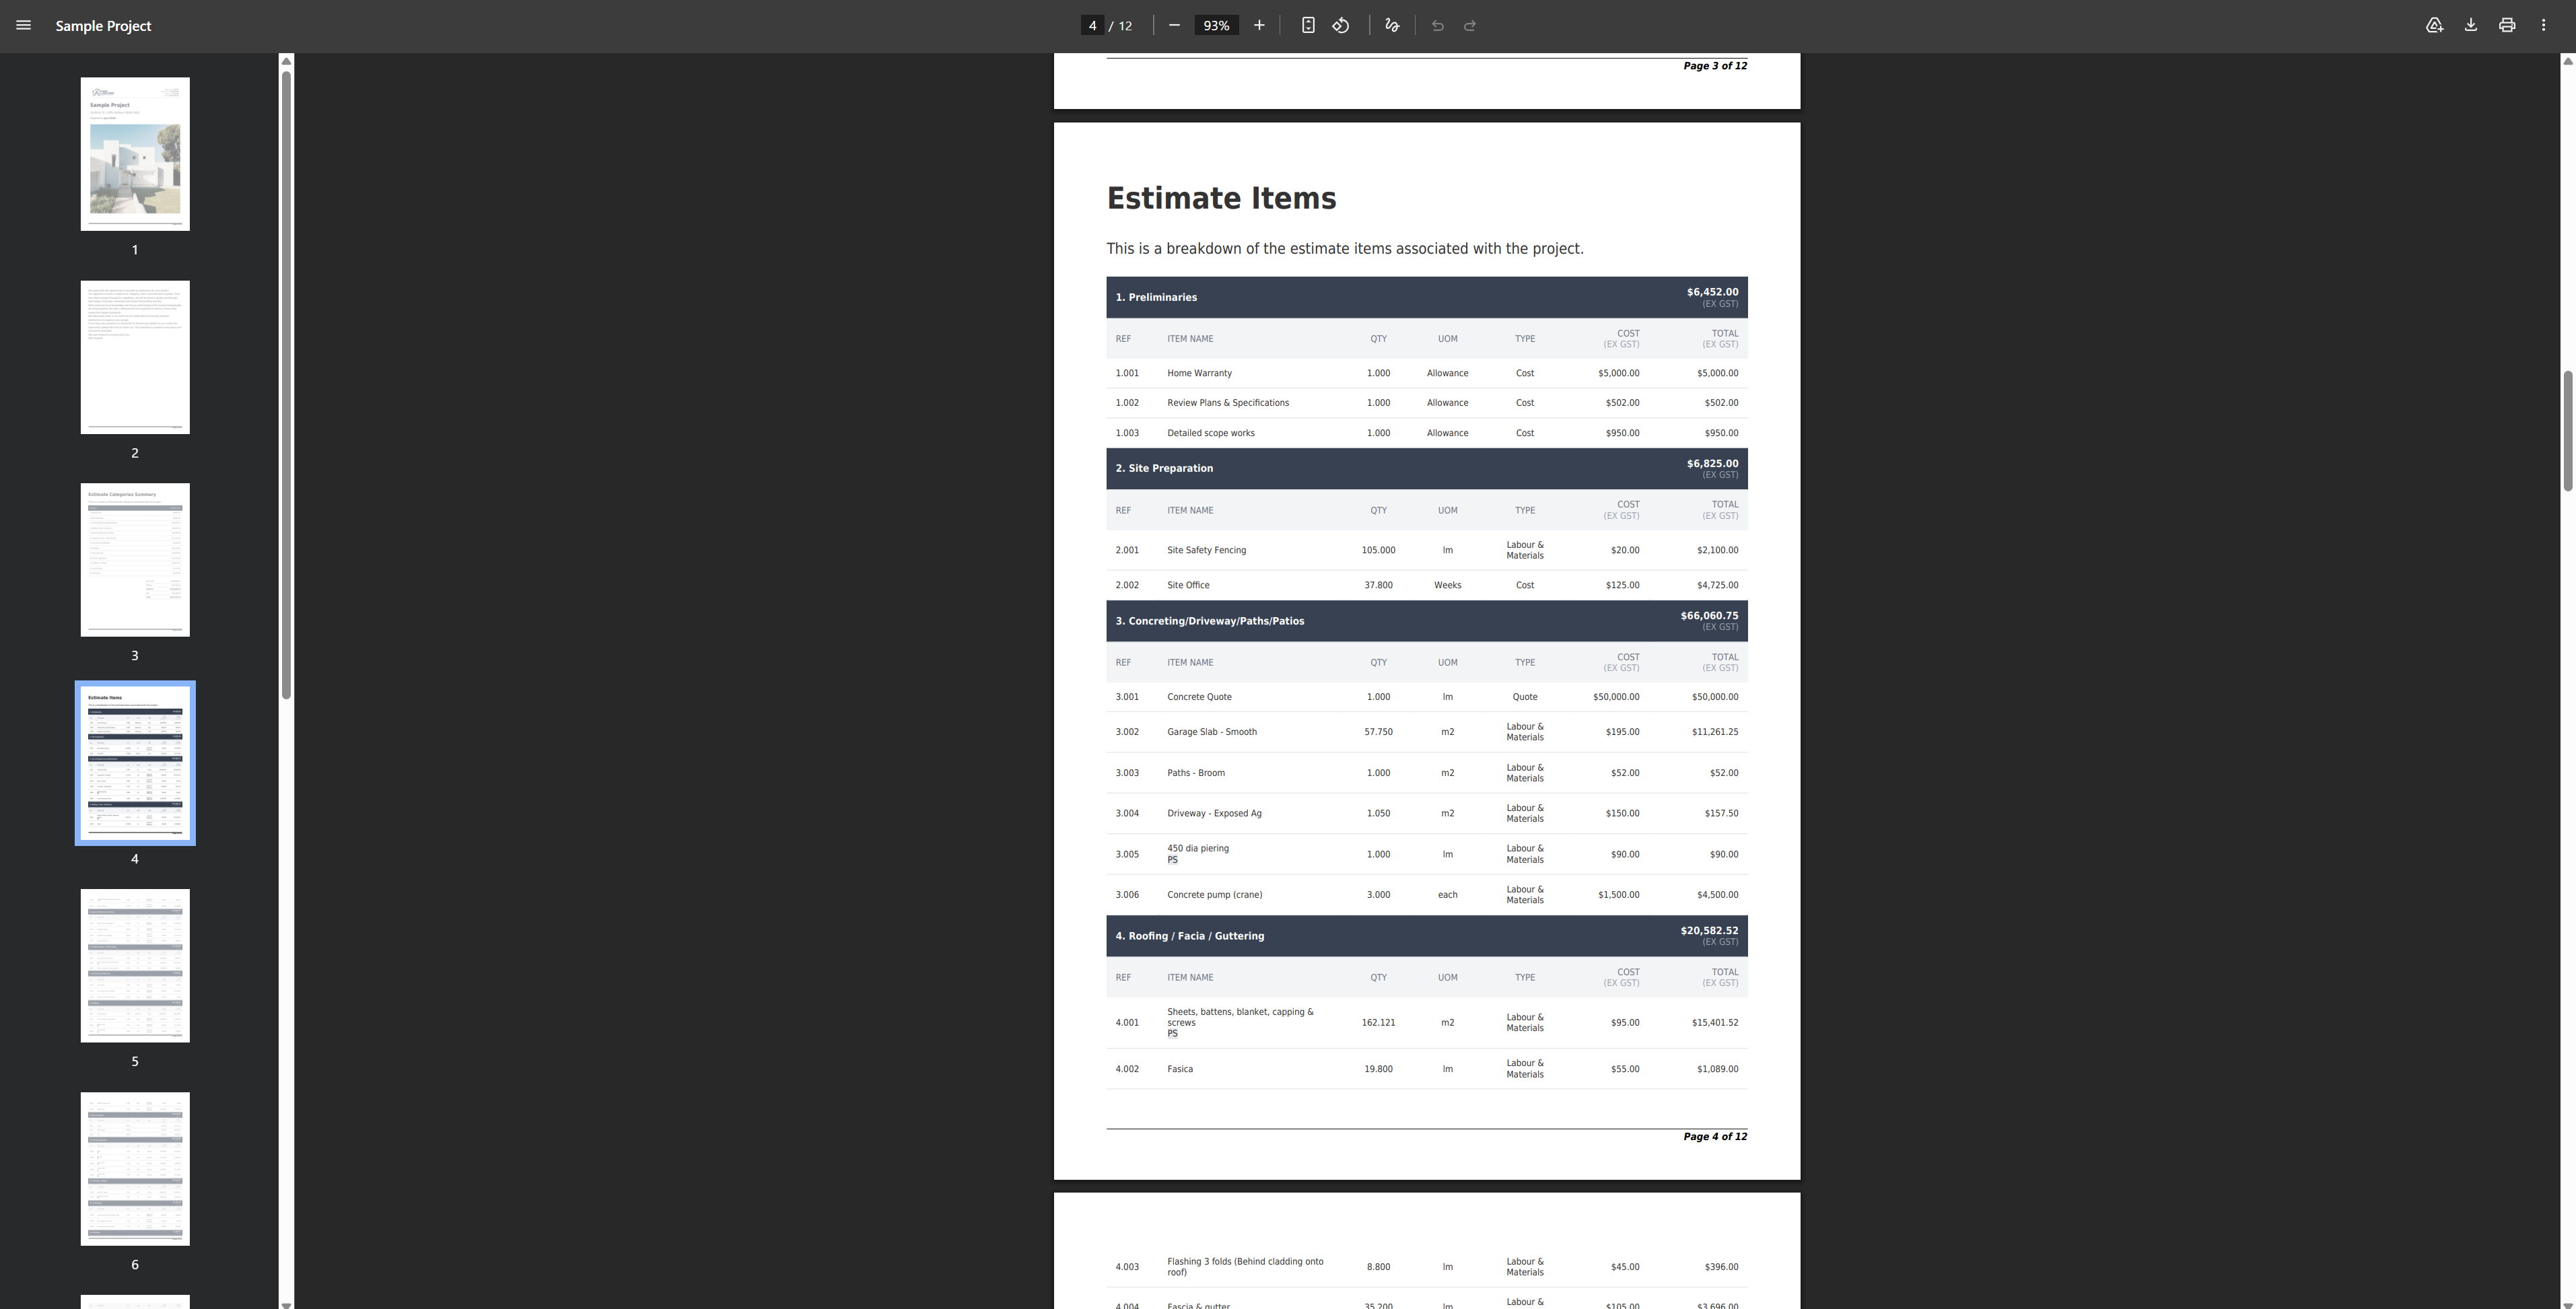This screenshot has height=1309, width=2576.
Task: Click the $6,825.00 Site Preparation total
Action: pos(1712,463)
